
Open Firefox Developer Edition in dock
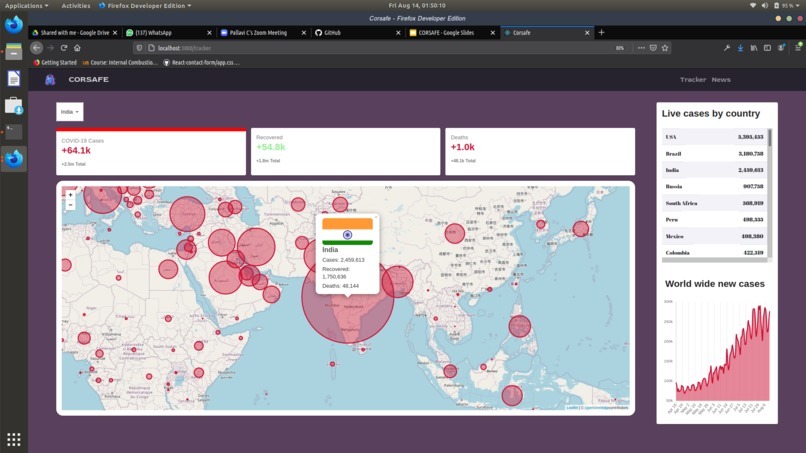pyautogui.click(x=14, y=158)
